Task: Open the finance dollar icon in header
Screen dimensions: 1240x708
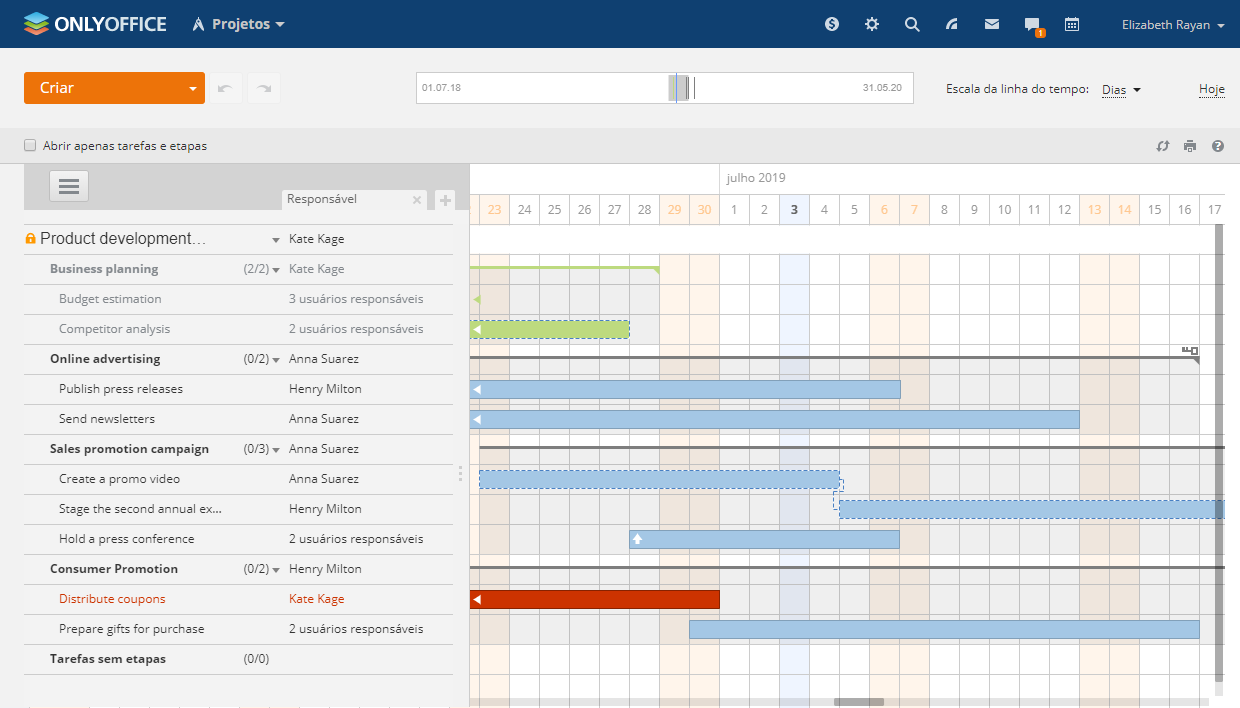Action: [832, 24]
